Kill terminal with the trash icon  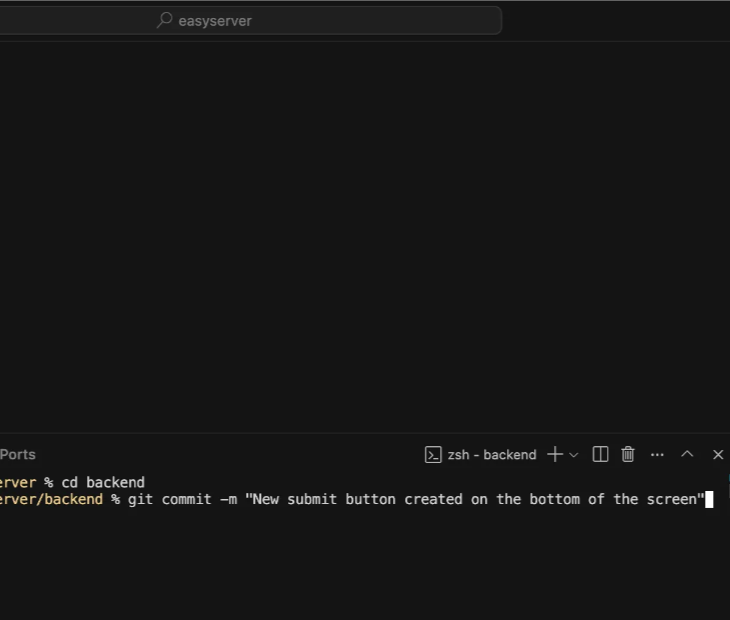point(628,454)
